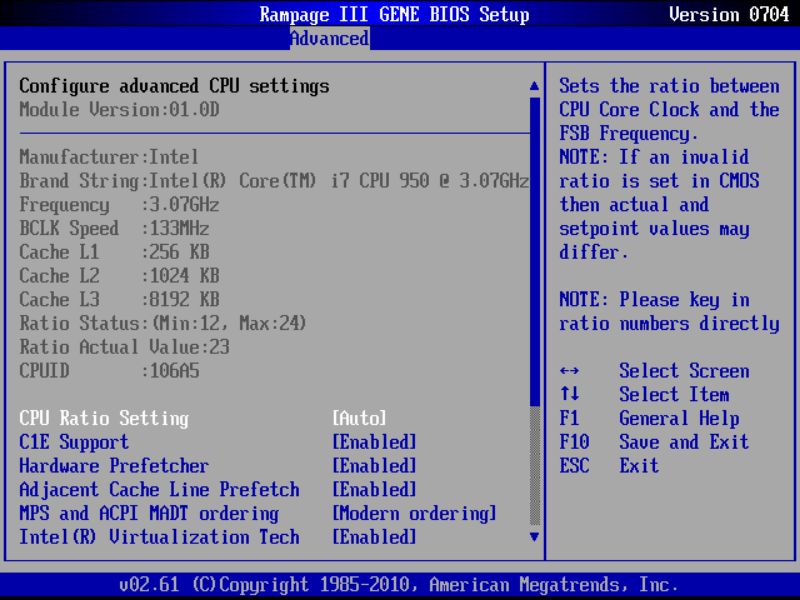Click the CPUID 106A5 line

(109, 370)
